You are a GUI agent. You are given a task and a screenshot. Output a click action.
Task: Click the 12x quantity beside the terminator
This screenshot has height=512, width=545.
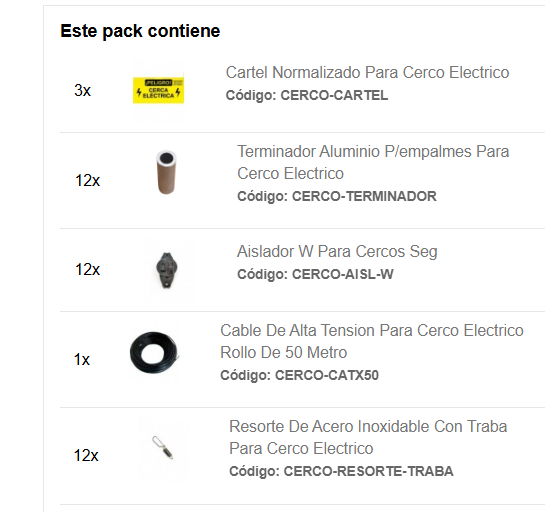point(87,180)
